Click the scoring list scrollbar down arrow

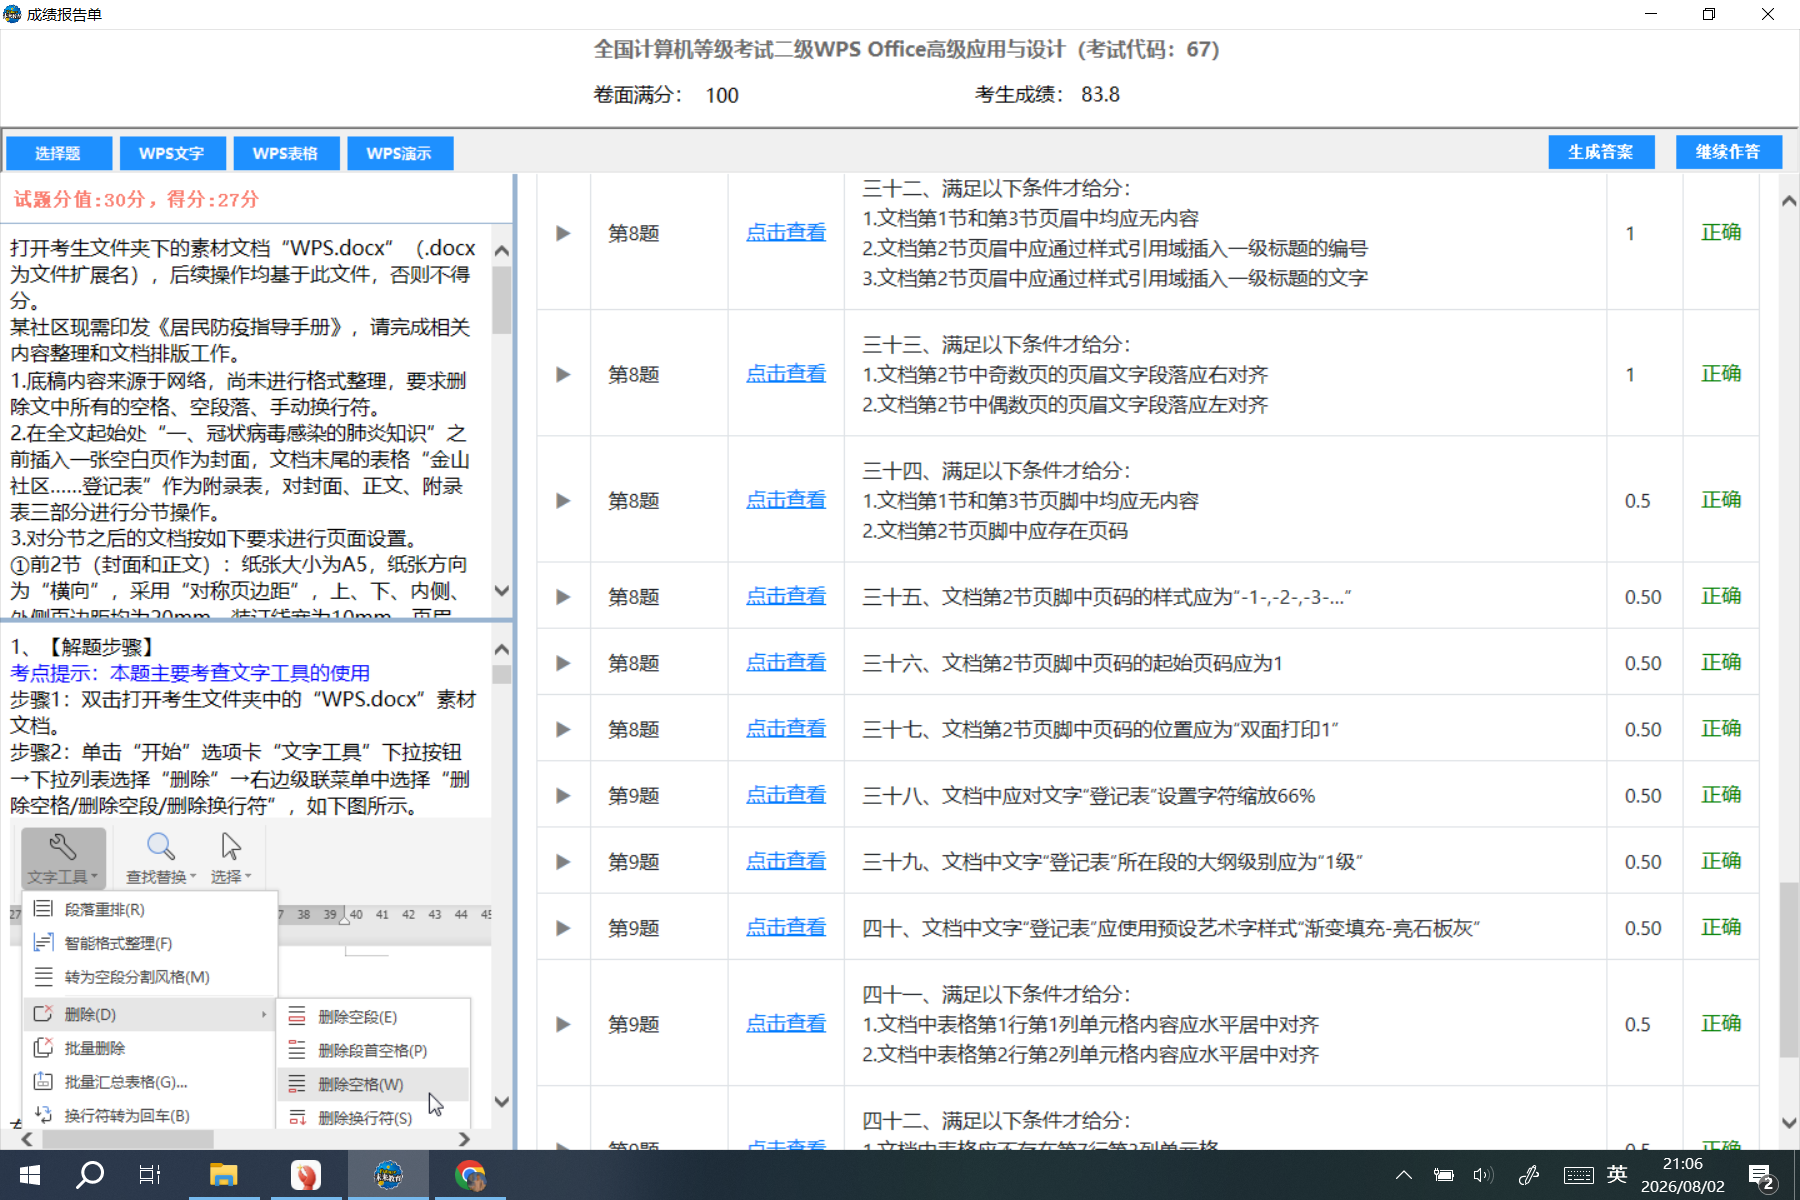point(1789,1123)
